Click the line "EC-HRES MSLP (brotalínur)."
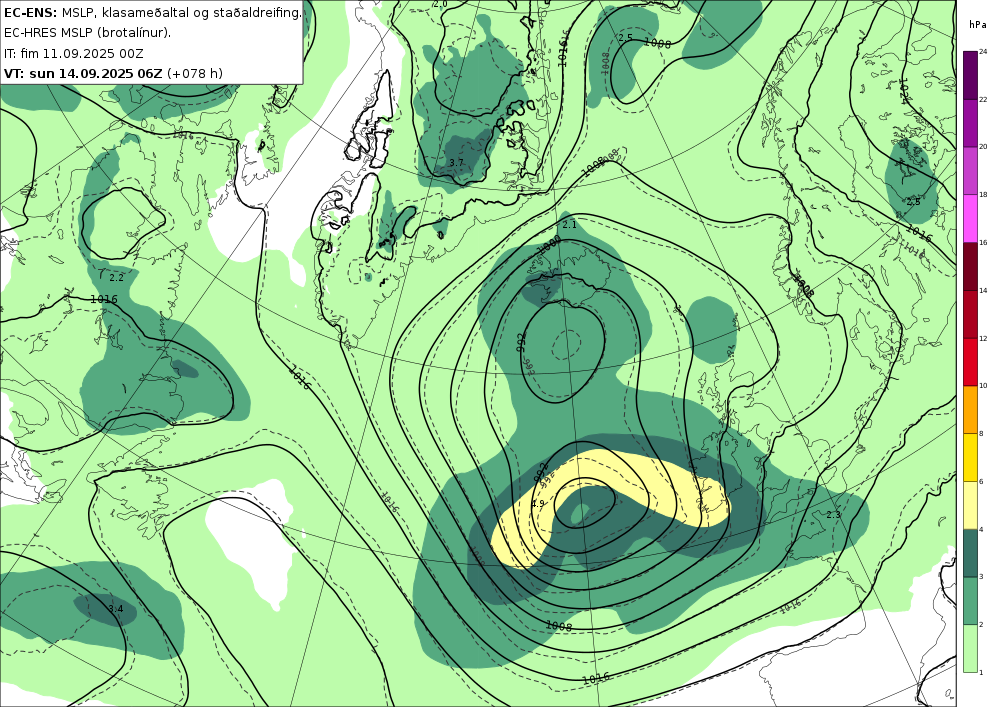 click(87, 33)
